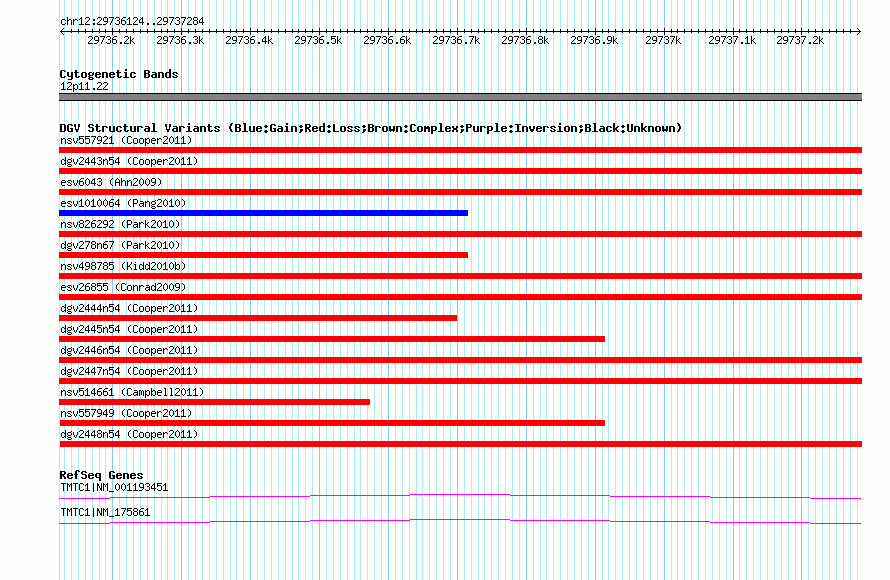
Task: Select the red bar under esv26855
Action: pos(460,297)
